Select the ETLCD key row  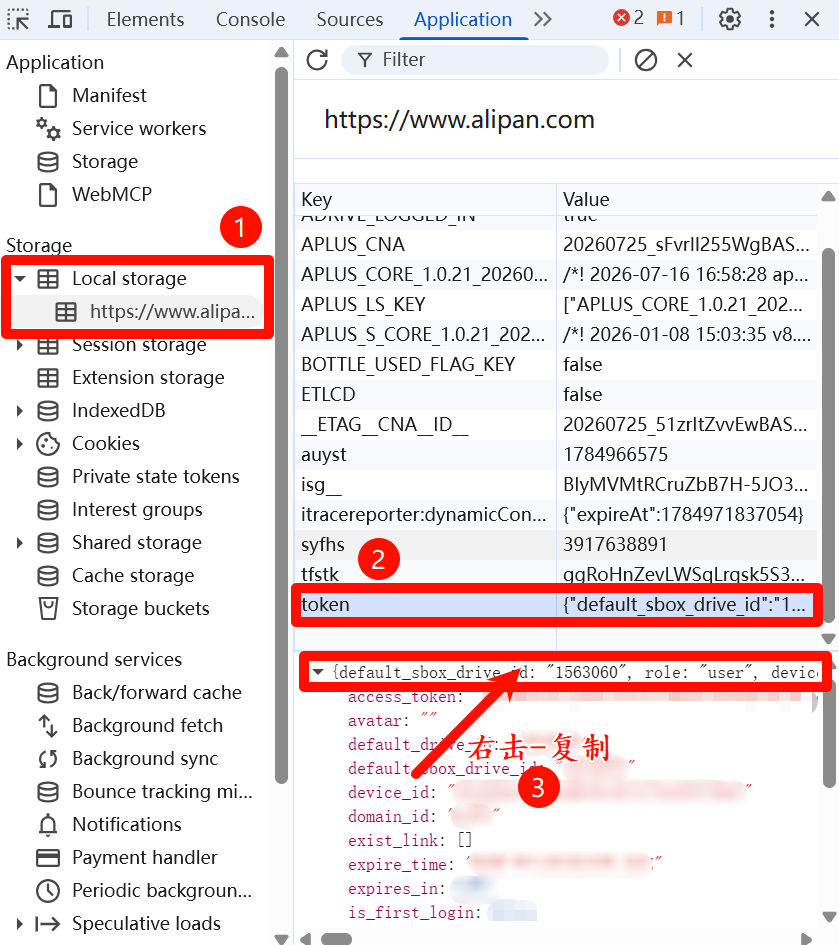tap(556, 395)
